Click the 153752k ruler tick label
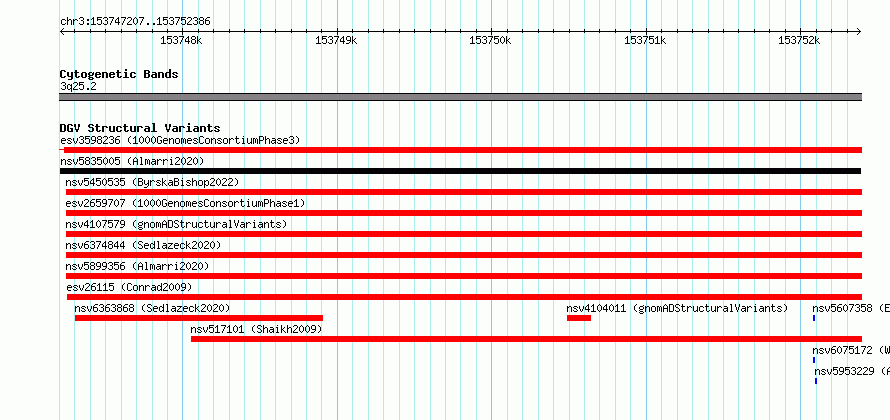The image size is (890, 420). [x=799, y=40]
